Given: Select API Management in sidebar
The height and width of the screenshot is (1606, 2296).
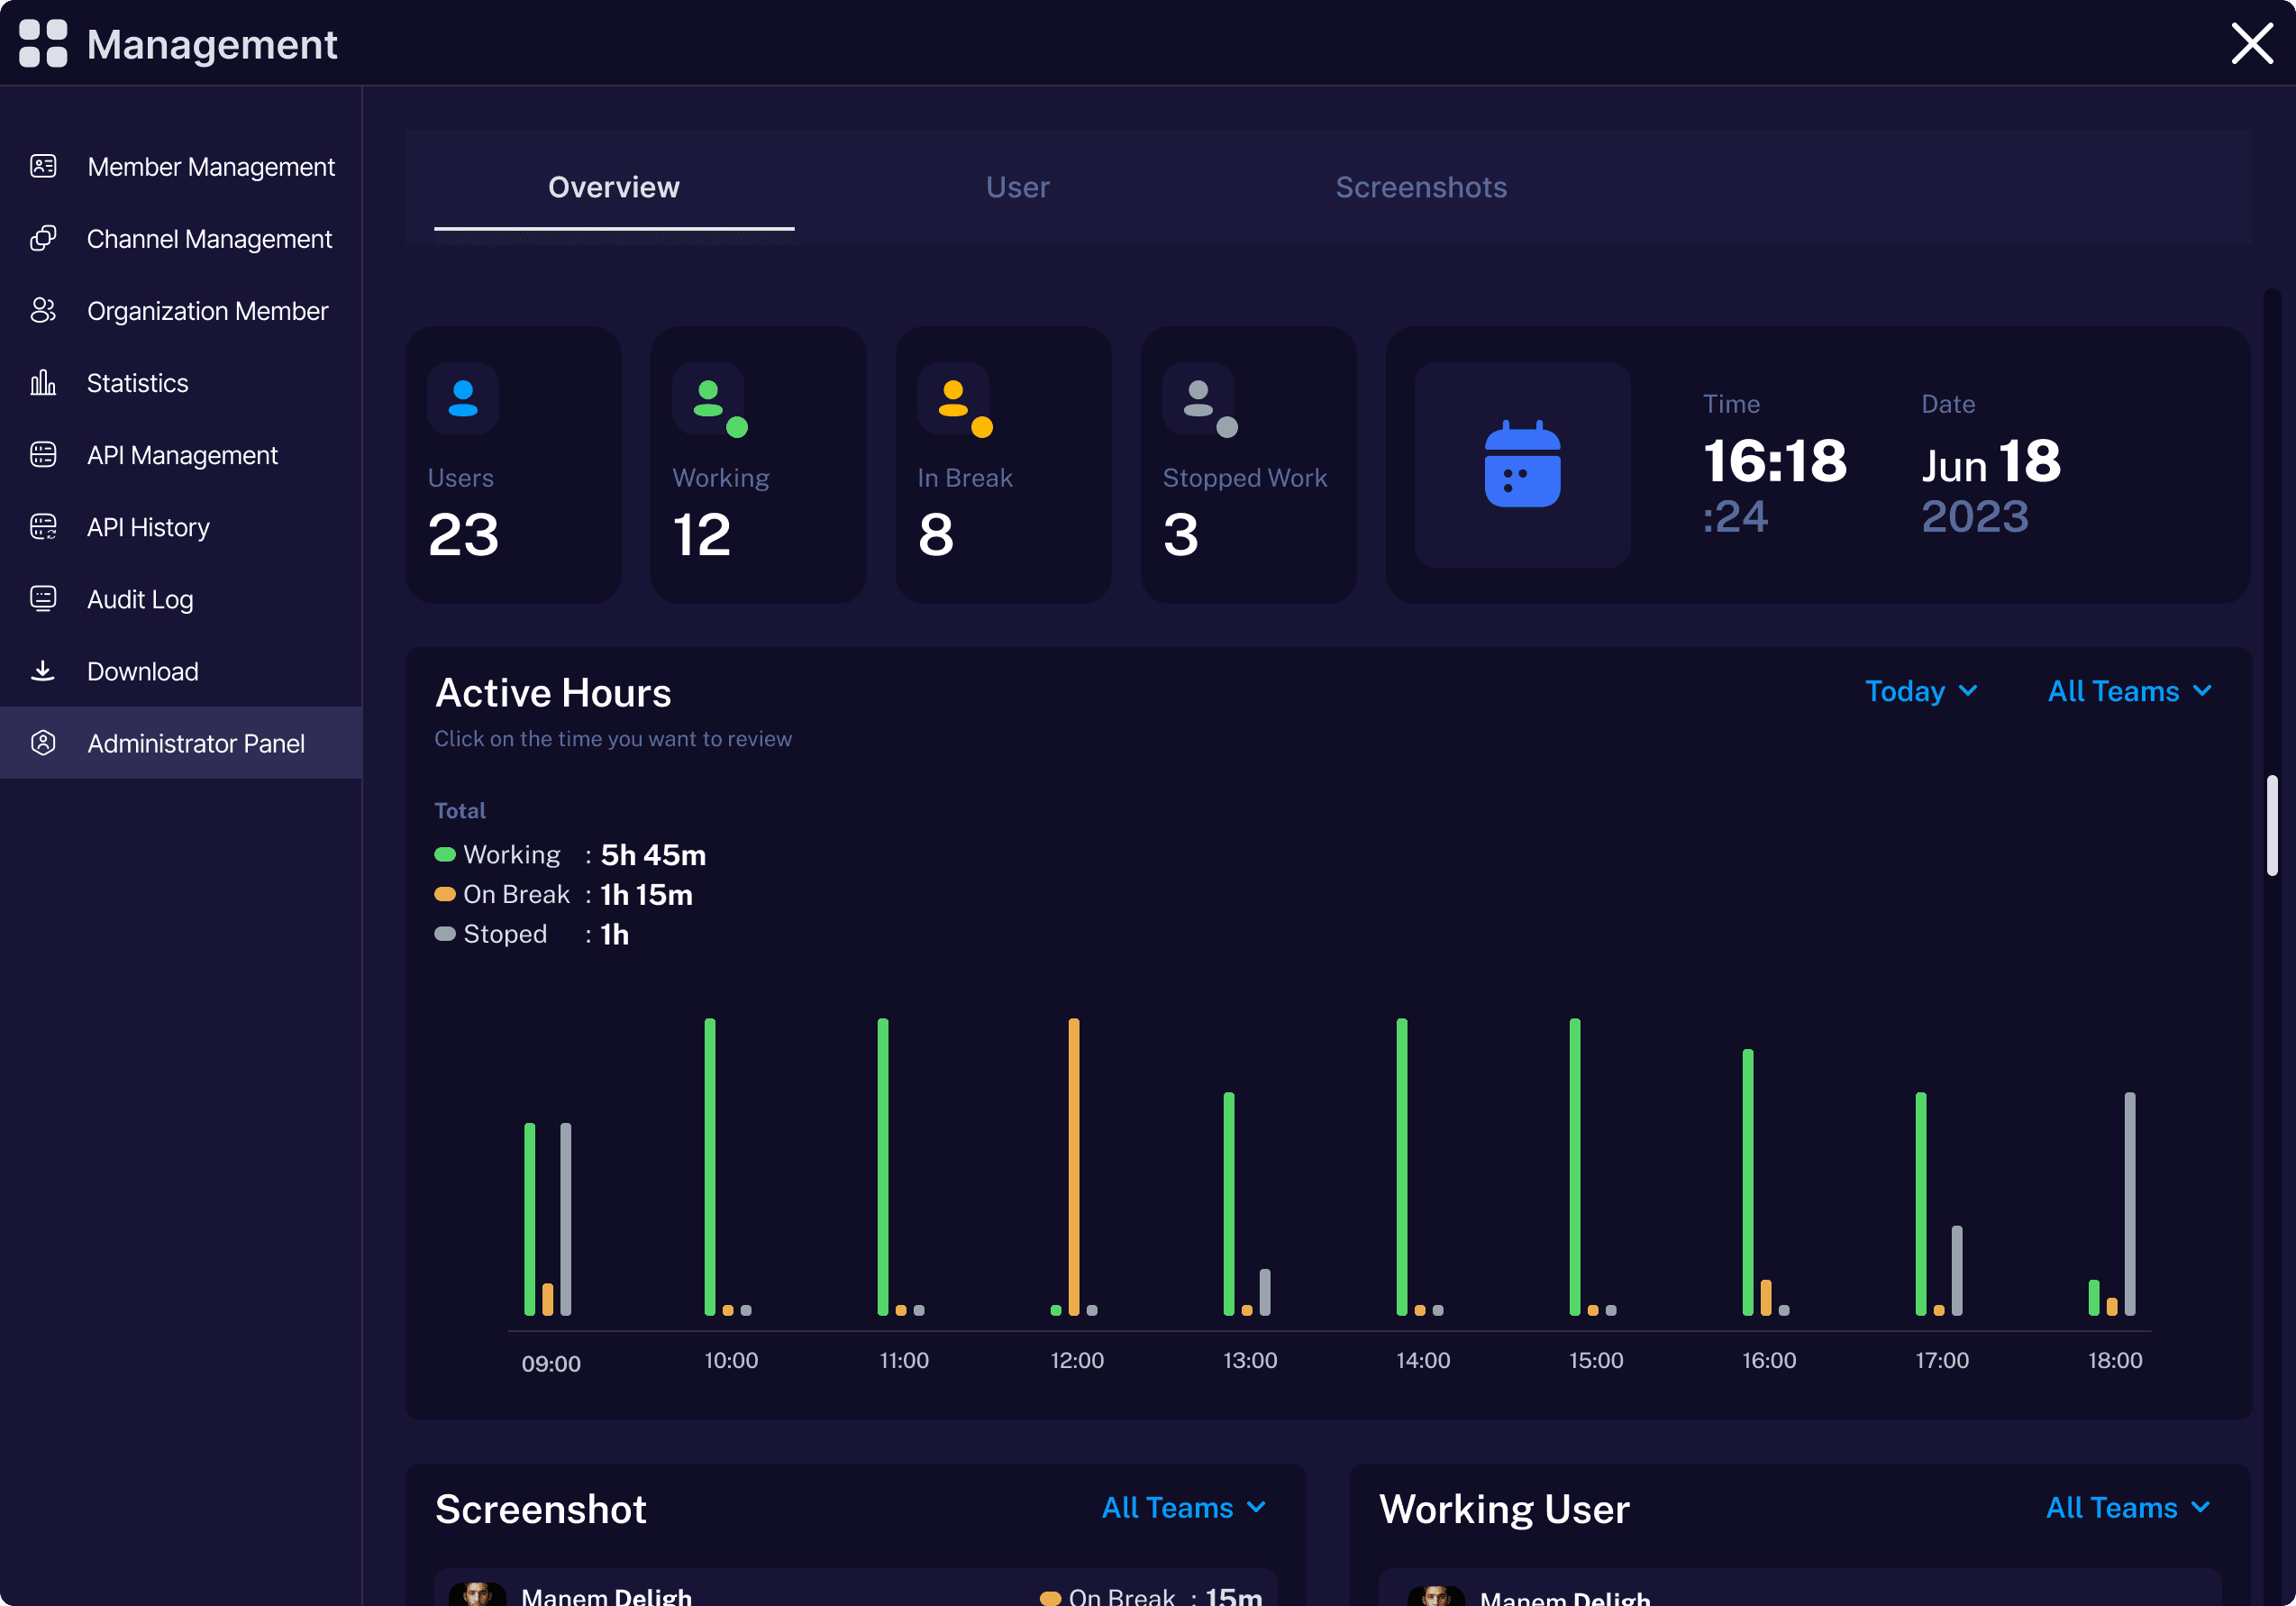Looking at the screenshot, I should [182, 455].
